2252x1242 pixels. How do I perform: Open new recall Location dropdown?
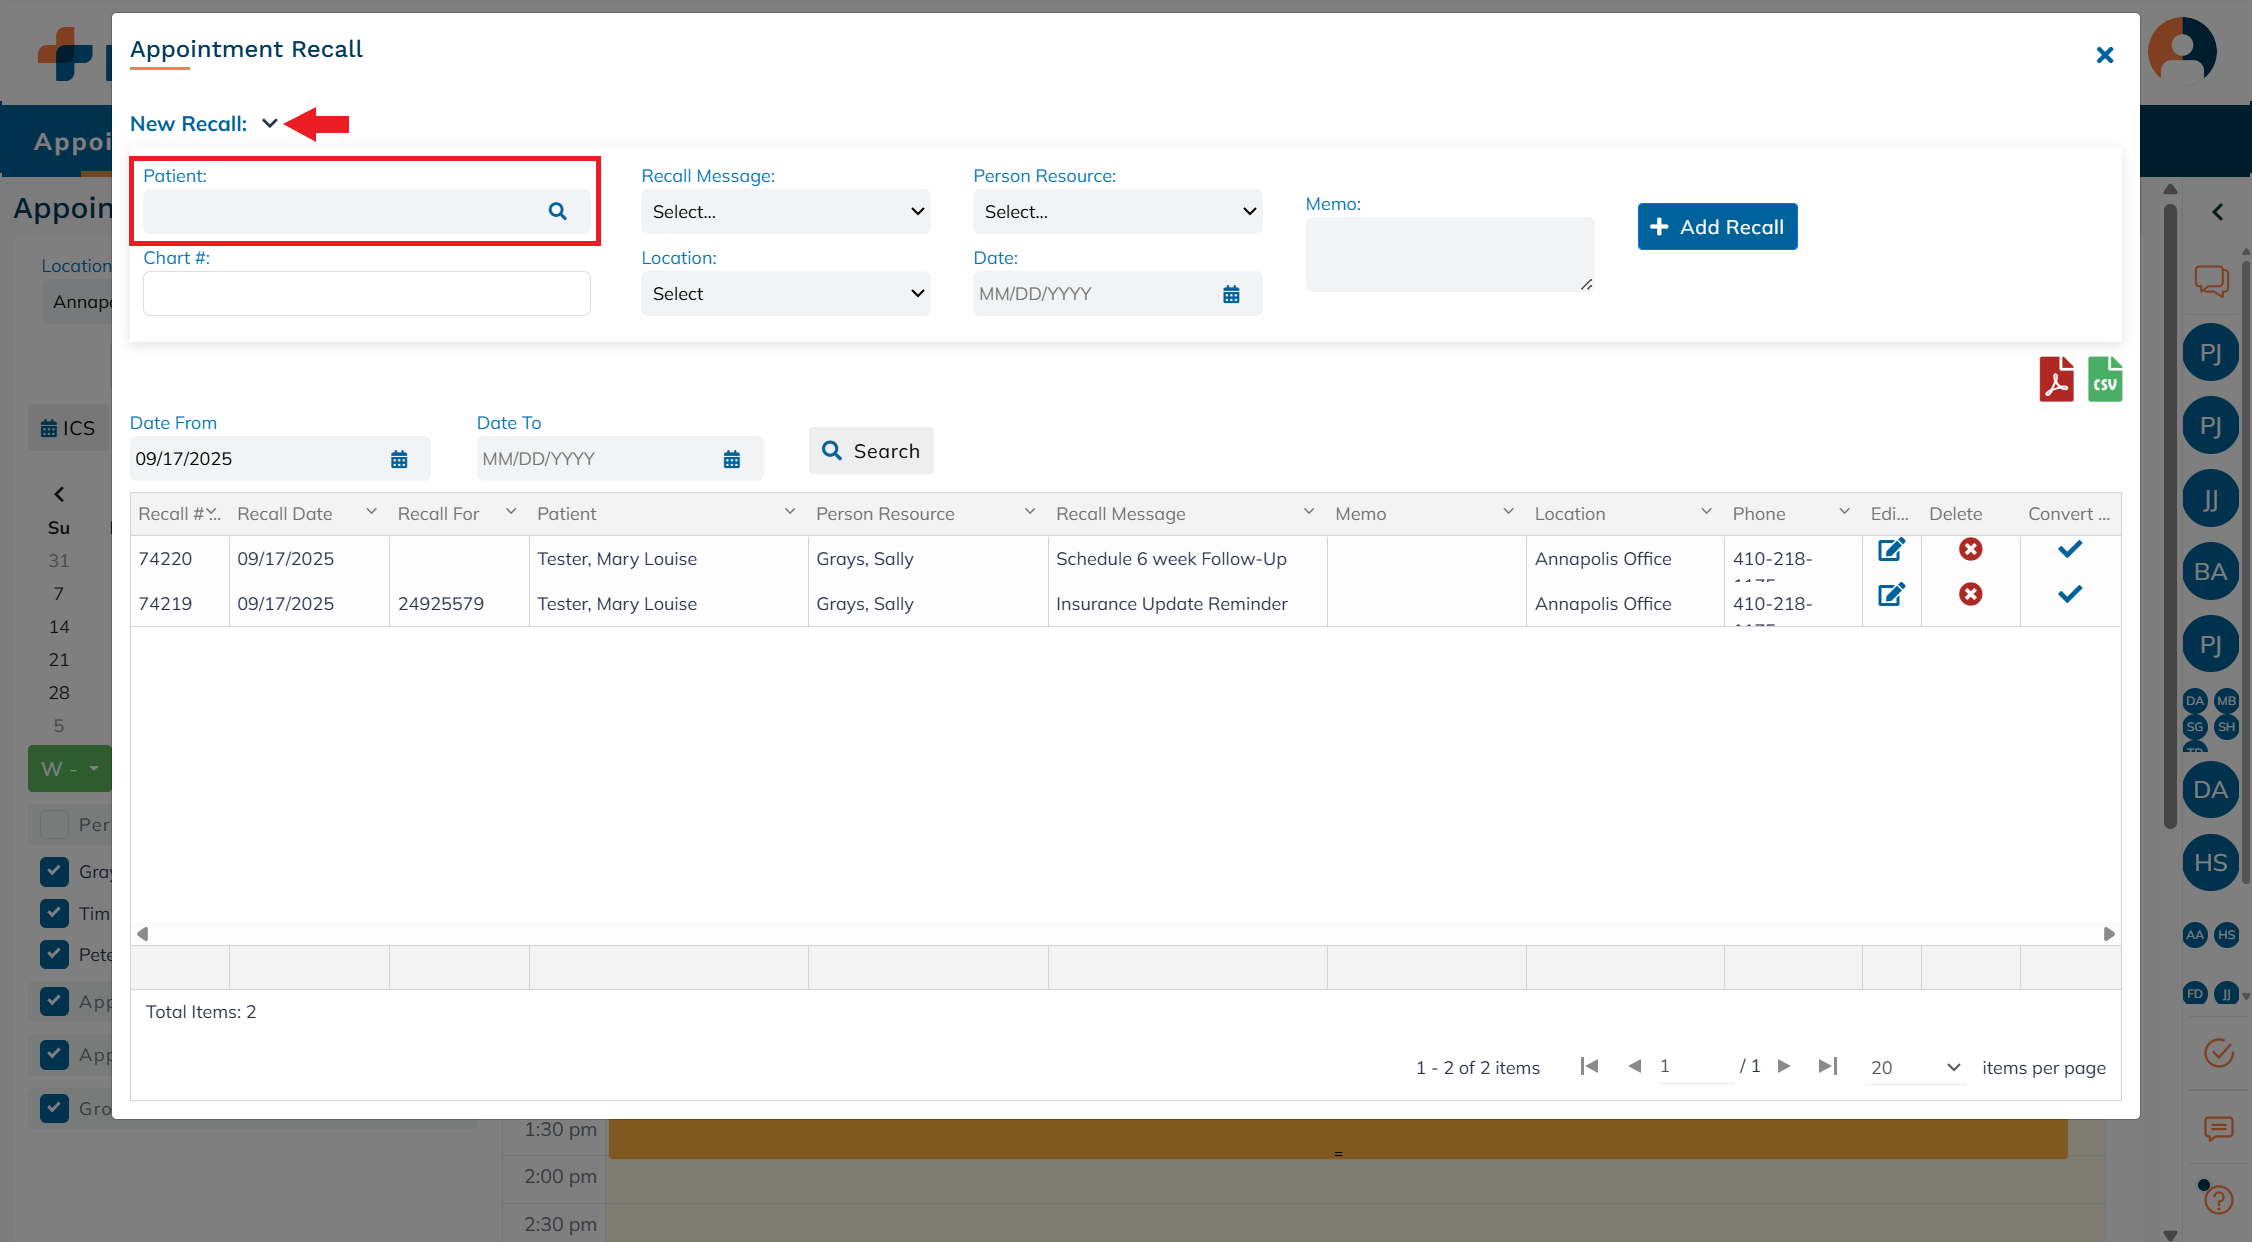coord(785,294)
